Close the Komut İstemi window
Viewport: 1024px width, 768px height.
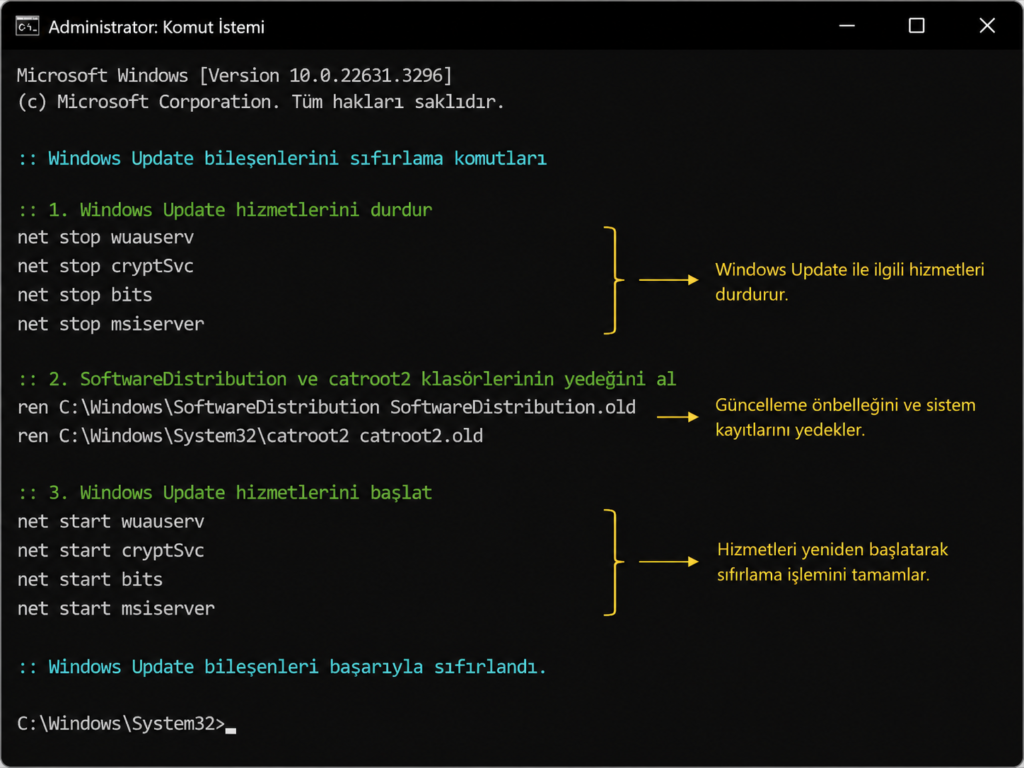pyautogui.click(x=987, y=26)
